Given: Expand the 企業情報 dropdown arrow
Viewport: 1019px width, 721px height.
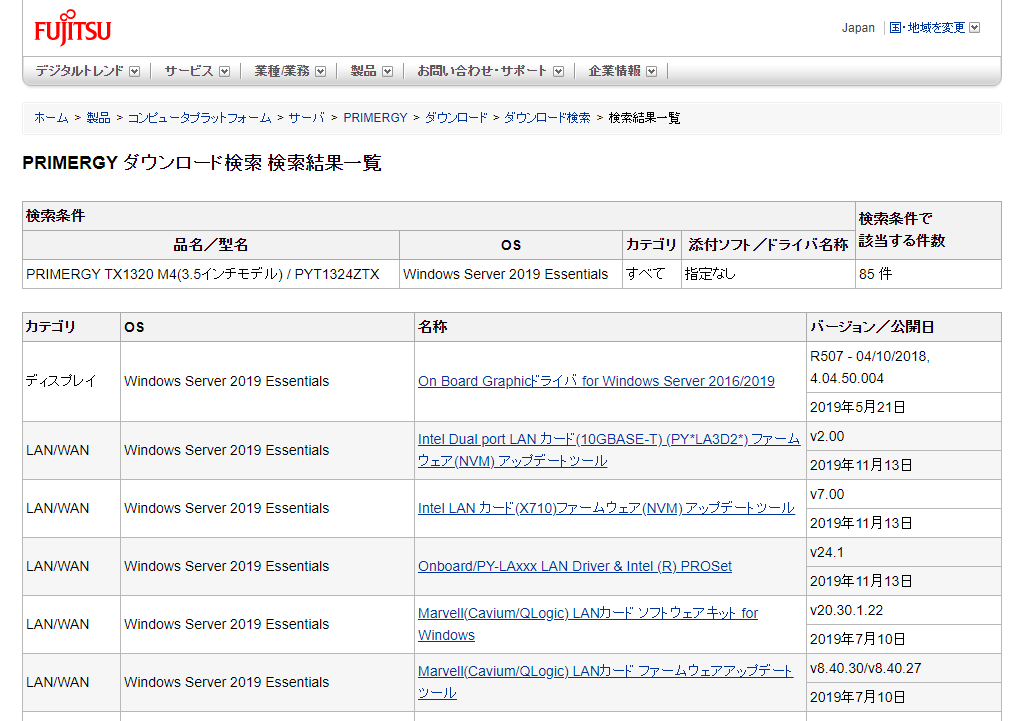Looking at the screenshot, I should click(652, 72).
